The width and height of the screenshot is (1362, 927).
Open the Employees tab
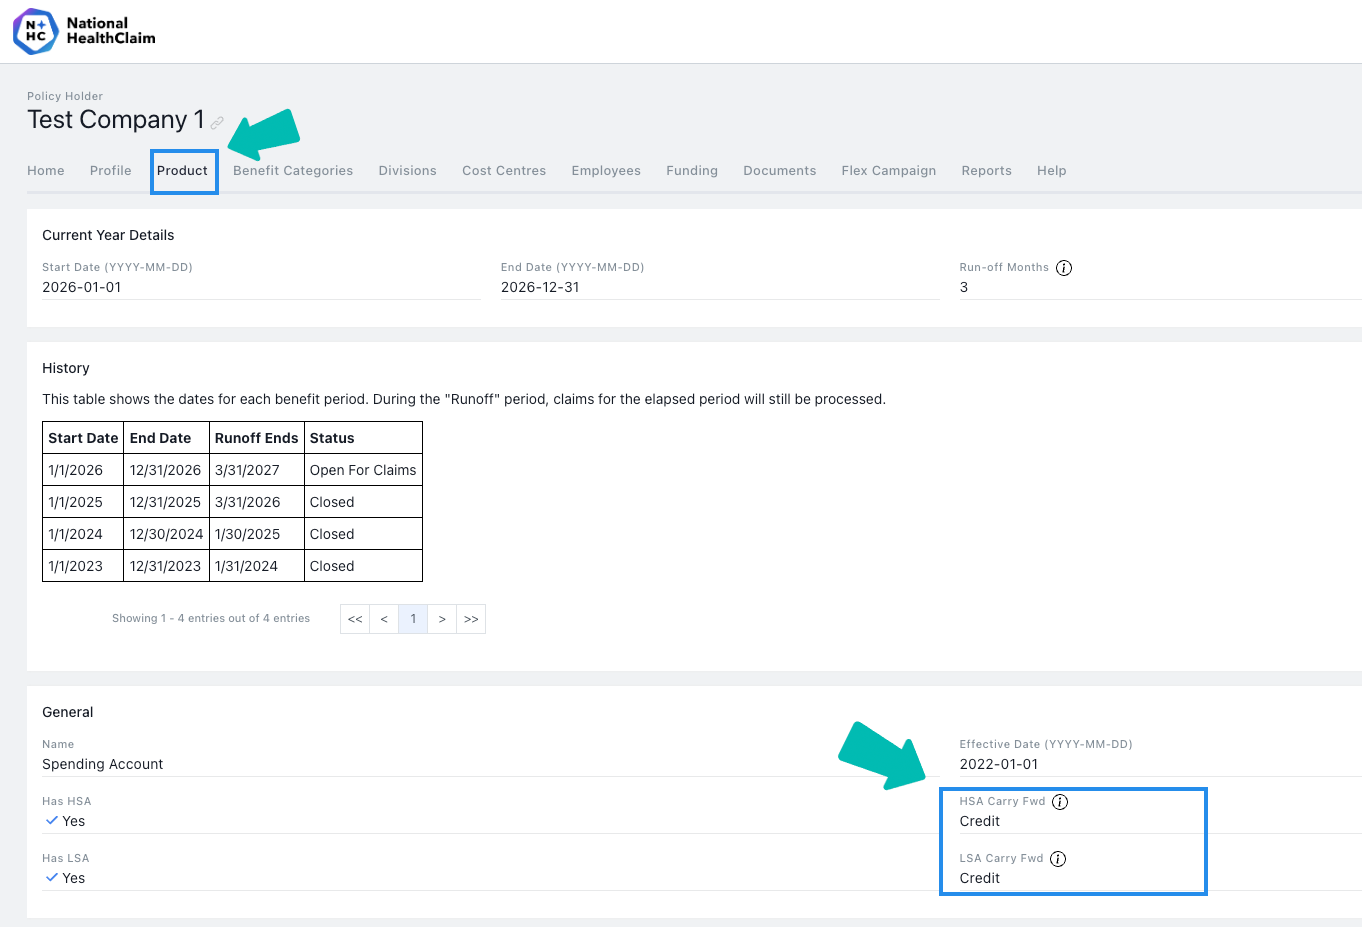[x=606, y=171]
